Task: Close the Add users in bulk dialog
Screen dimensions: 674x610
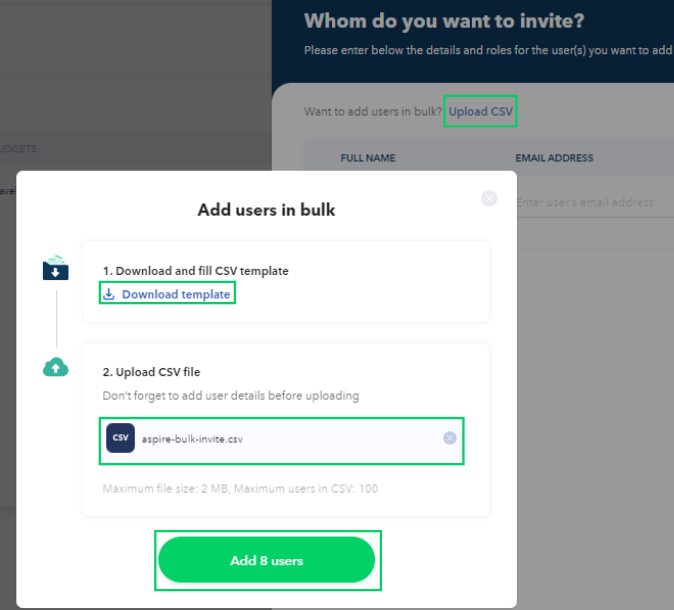Action: pos(489,198)
